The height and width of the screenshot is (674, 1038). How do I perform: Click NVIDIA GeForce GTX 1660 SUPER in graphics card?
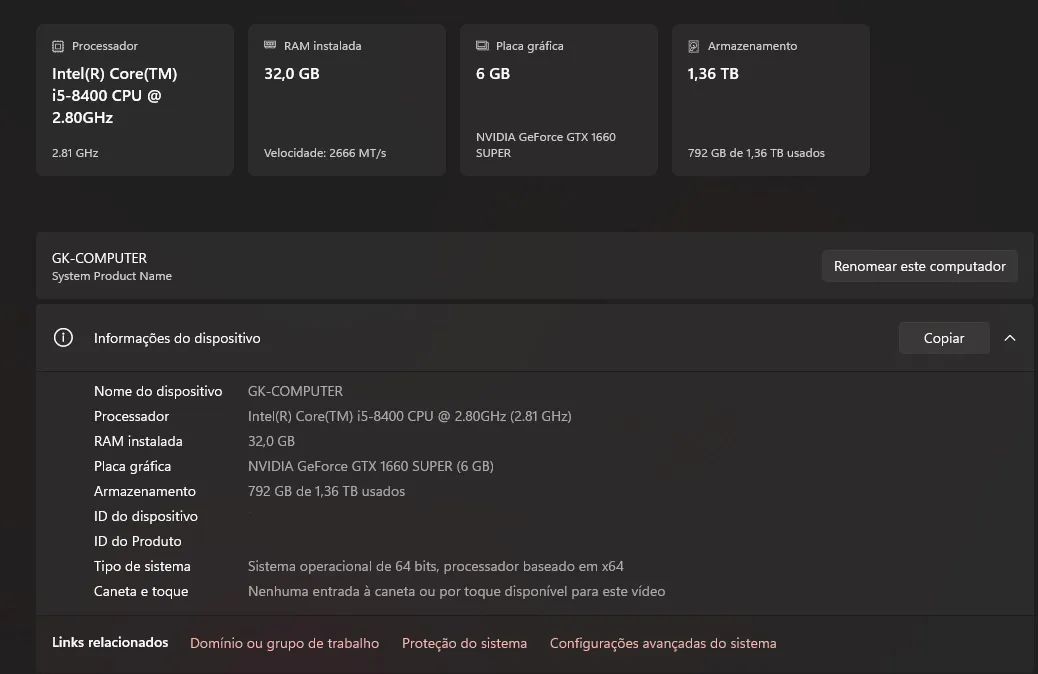(x=546, y=145)
